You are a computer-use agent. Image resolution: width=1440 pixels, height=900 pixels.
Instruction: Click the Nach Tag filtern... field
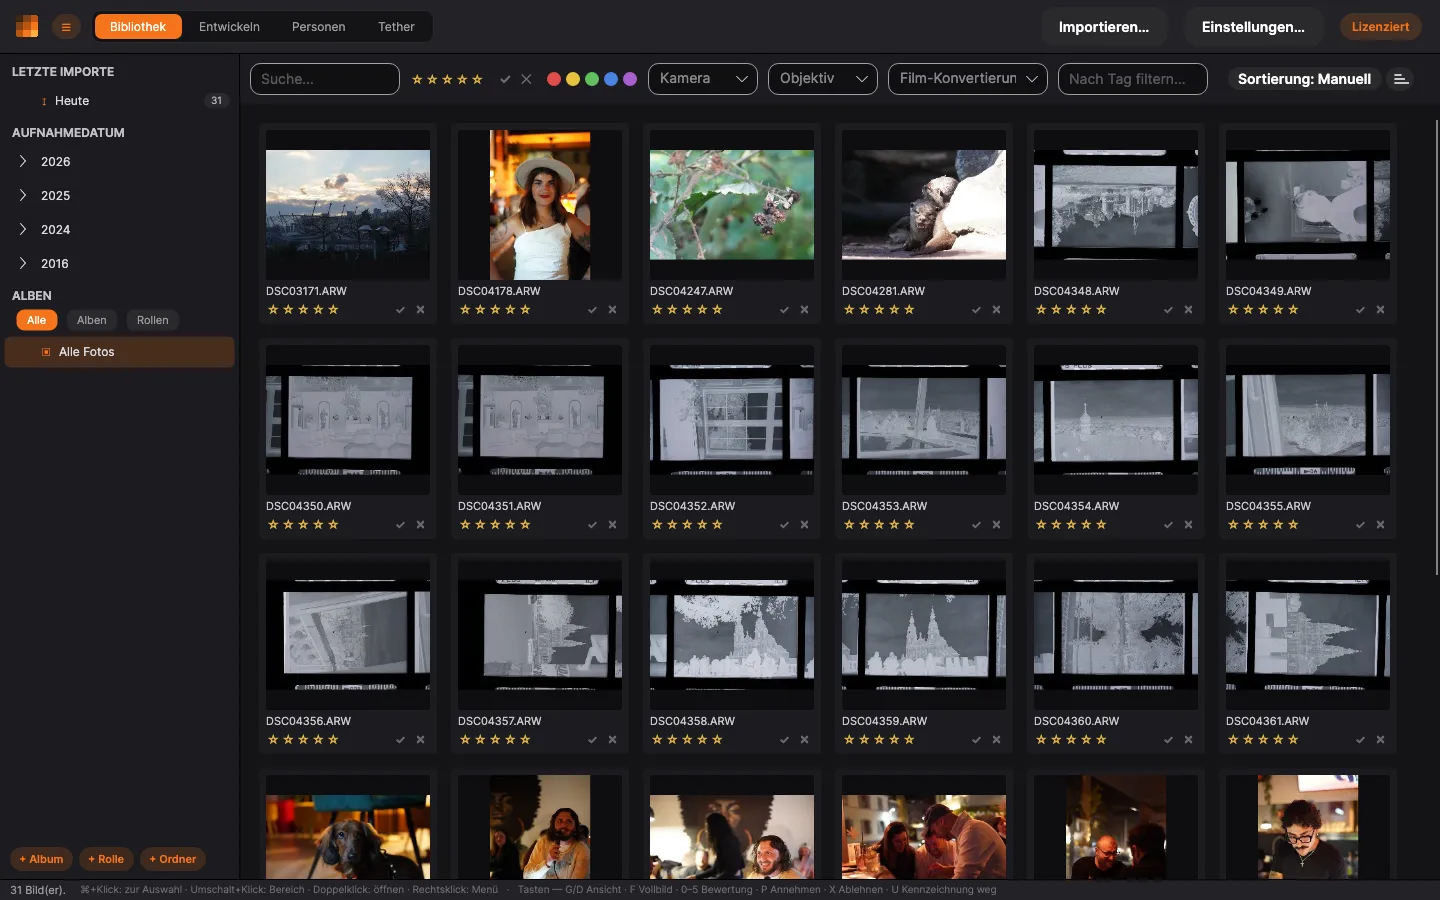(x=1133, y=79)
